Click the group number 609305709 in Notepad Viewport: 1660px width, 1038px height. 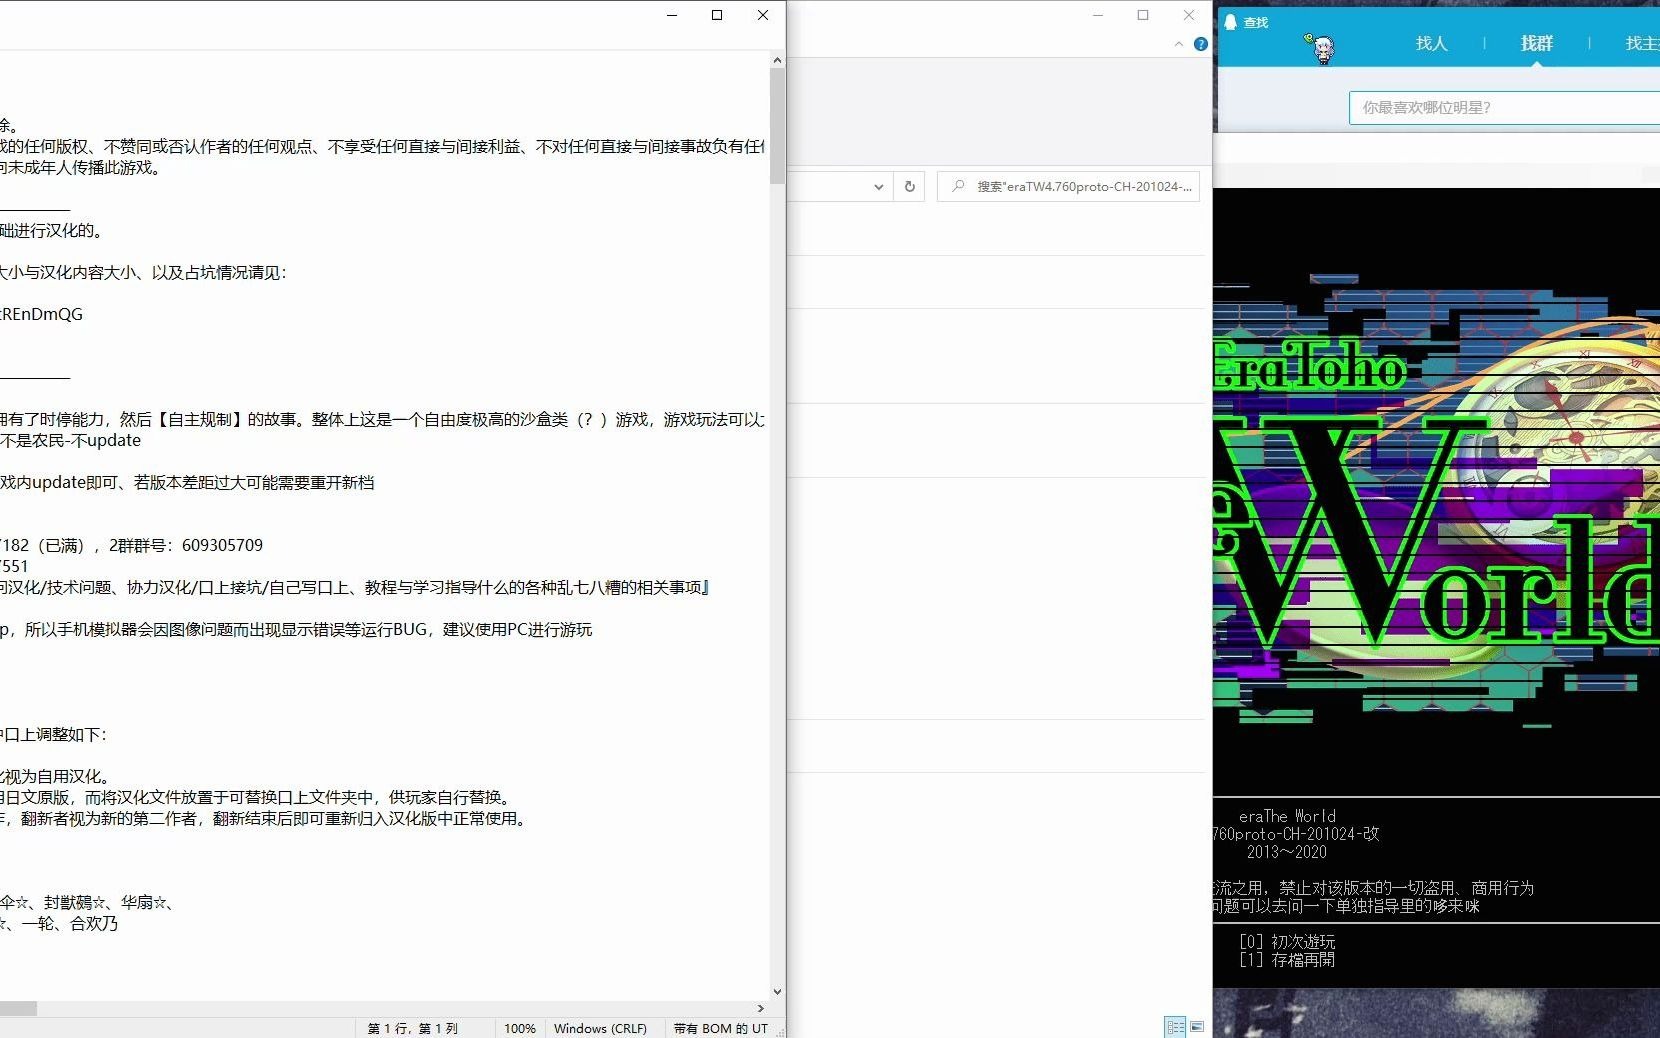(x=222, y=545)
